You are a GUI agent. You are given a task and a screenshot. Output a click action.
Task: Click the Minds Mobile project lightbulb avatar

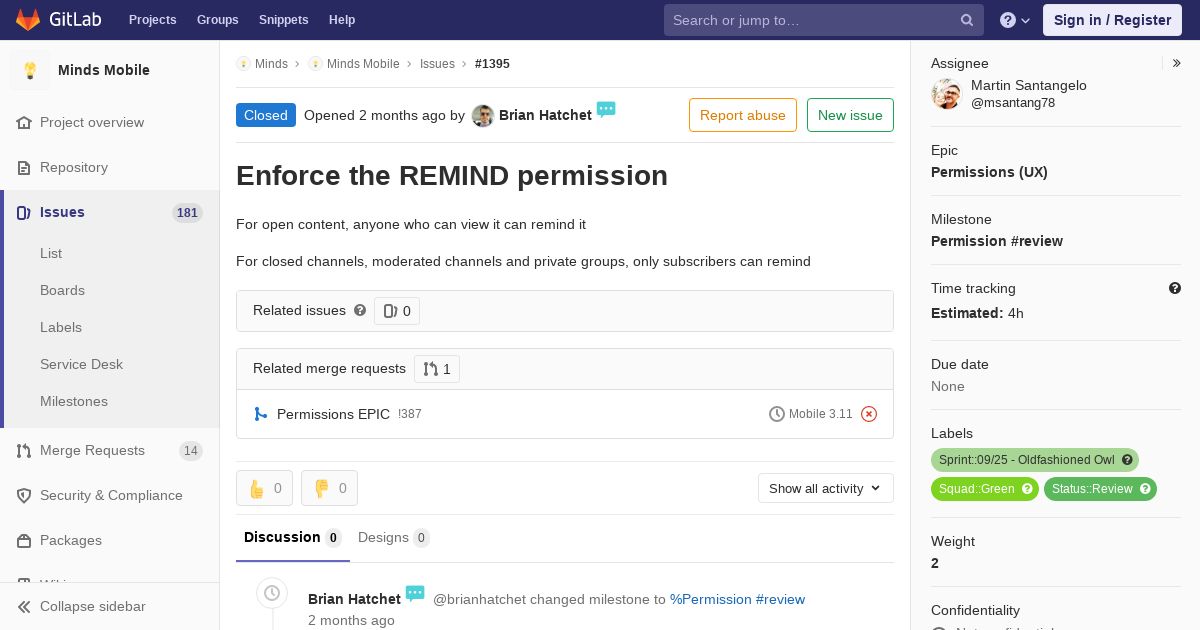(30, 70)
